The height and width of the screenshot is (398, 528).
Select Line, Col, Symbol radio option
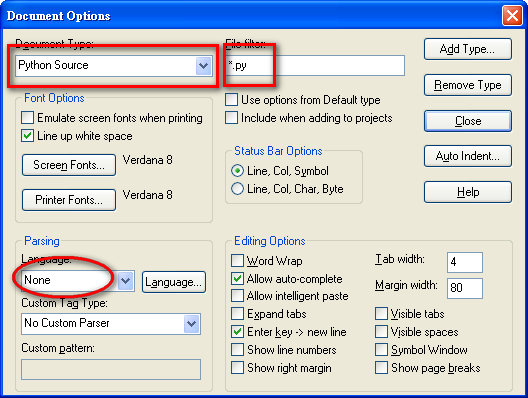[237, 171]
